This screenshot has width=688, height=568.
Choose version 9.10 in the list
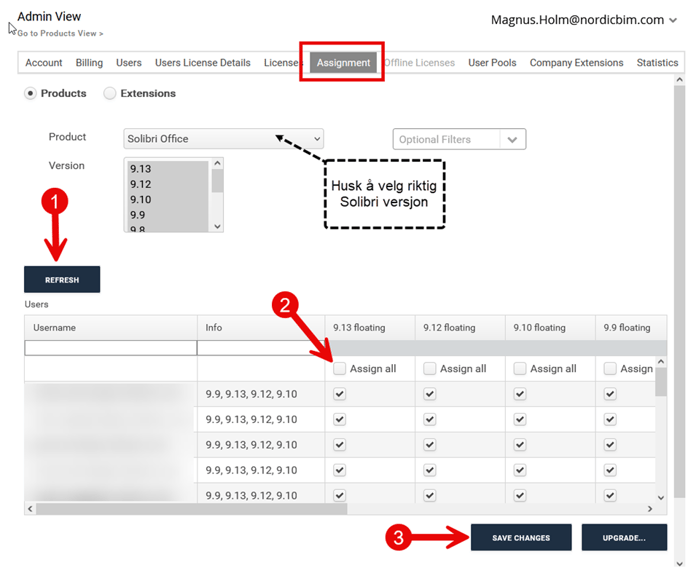pos(167,200)
